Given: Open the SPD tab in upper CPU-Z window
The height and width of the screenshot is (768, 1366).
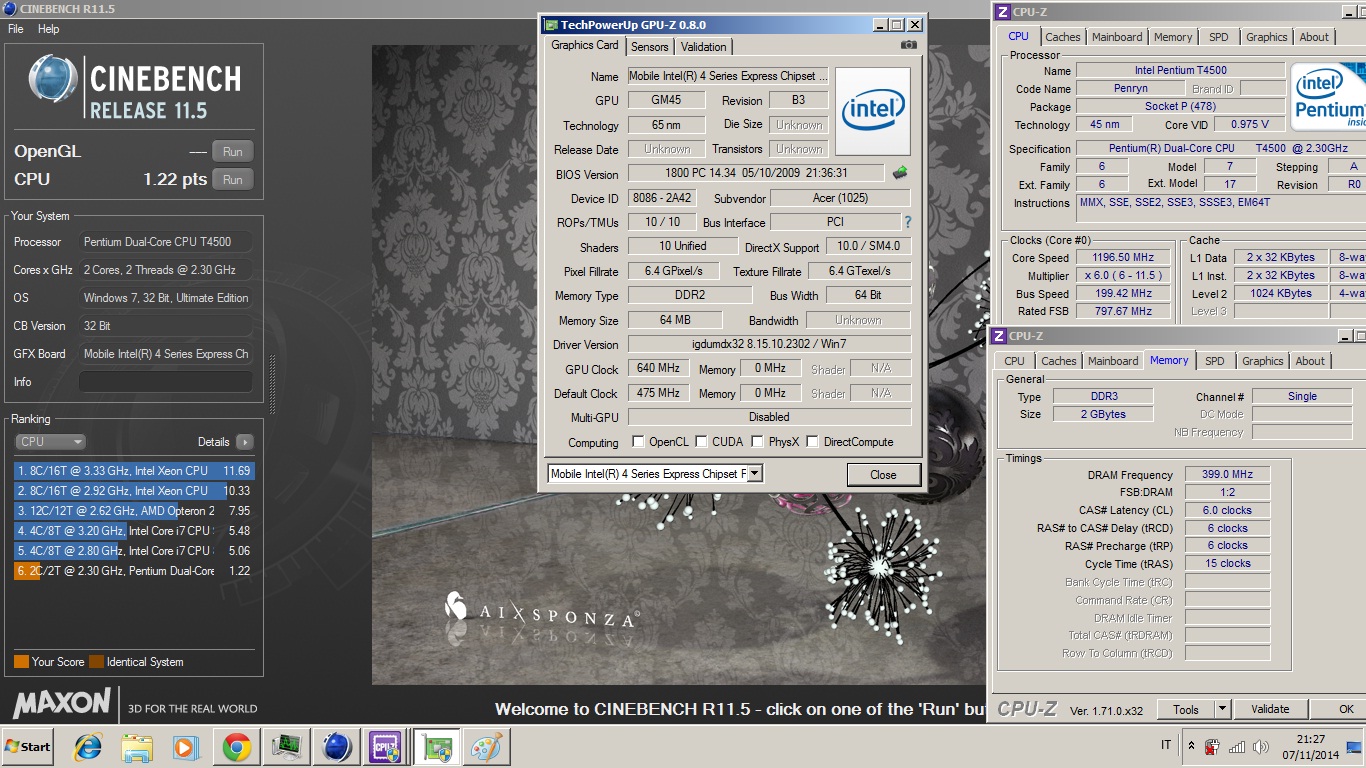Looking at the screenshot, I should coord(1218,37).
